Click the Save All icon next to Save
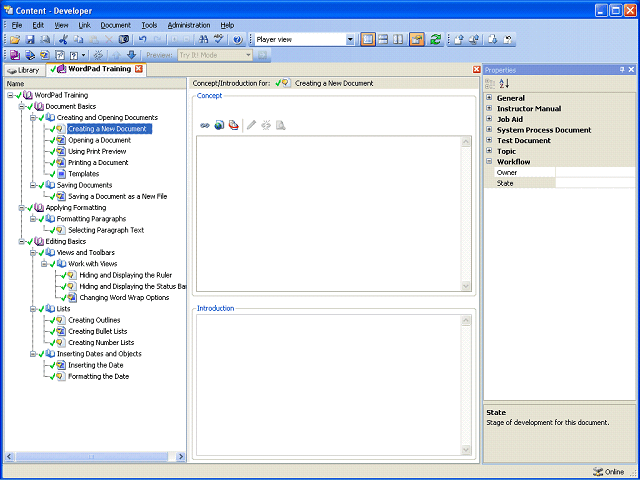Viewport: 640px width, 480px height. coord(45,40)
